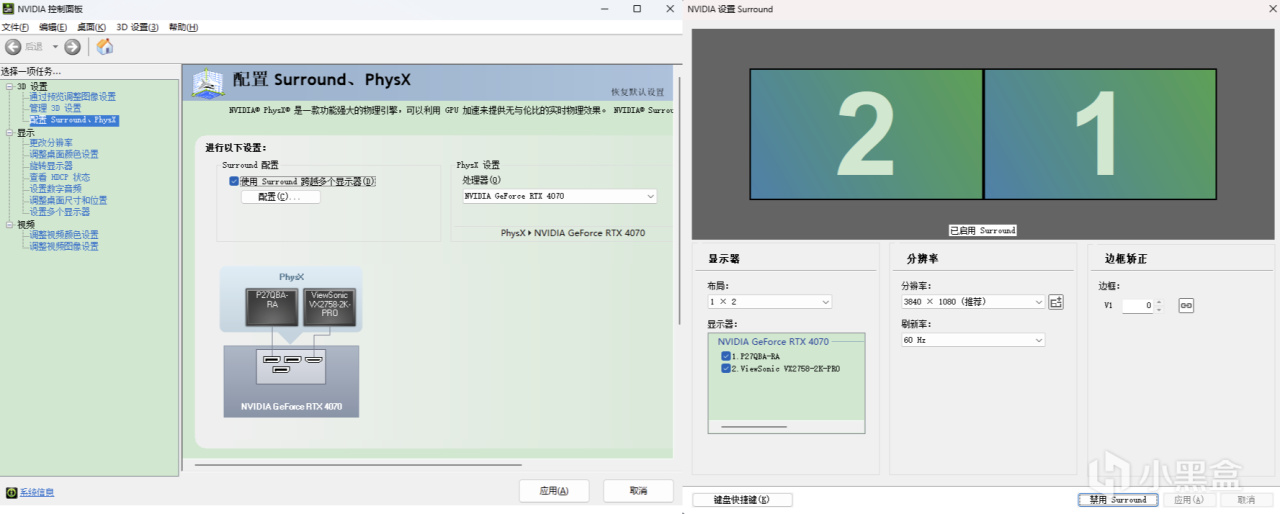This screenshot has width=1280, height=514.
Task: Open the 分辨率 3840 × 1080 dropdown
Action: [x=972, y=302]
